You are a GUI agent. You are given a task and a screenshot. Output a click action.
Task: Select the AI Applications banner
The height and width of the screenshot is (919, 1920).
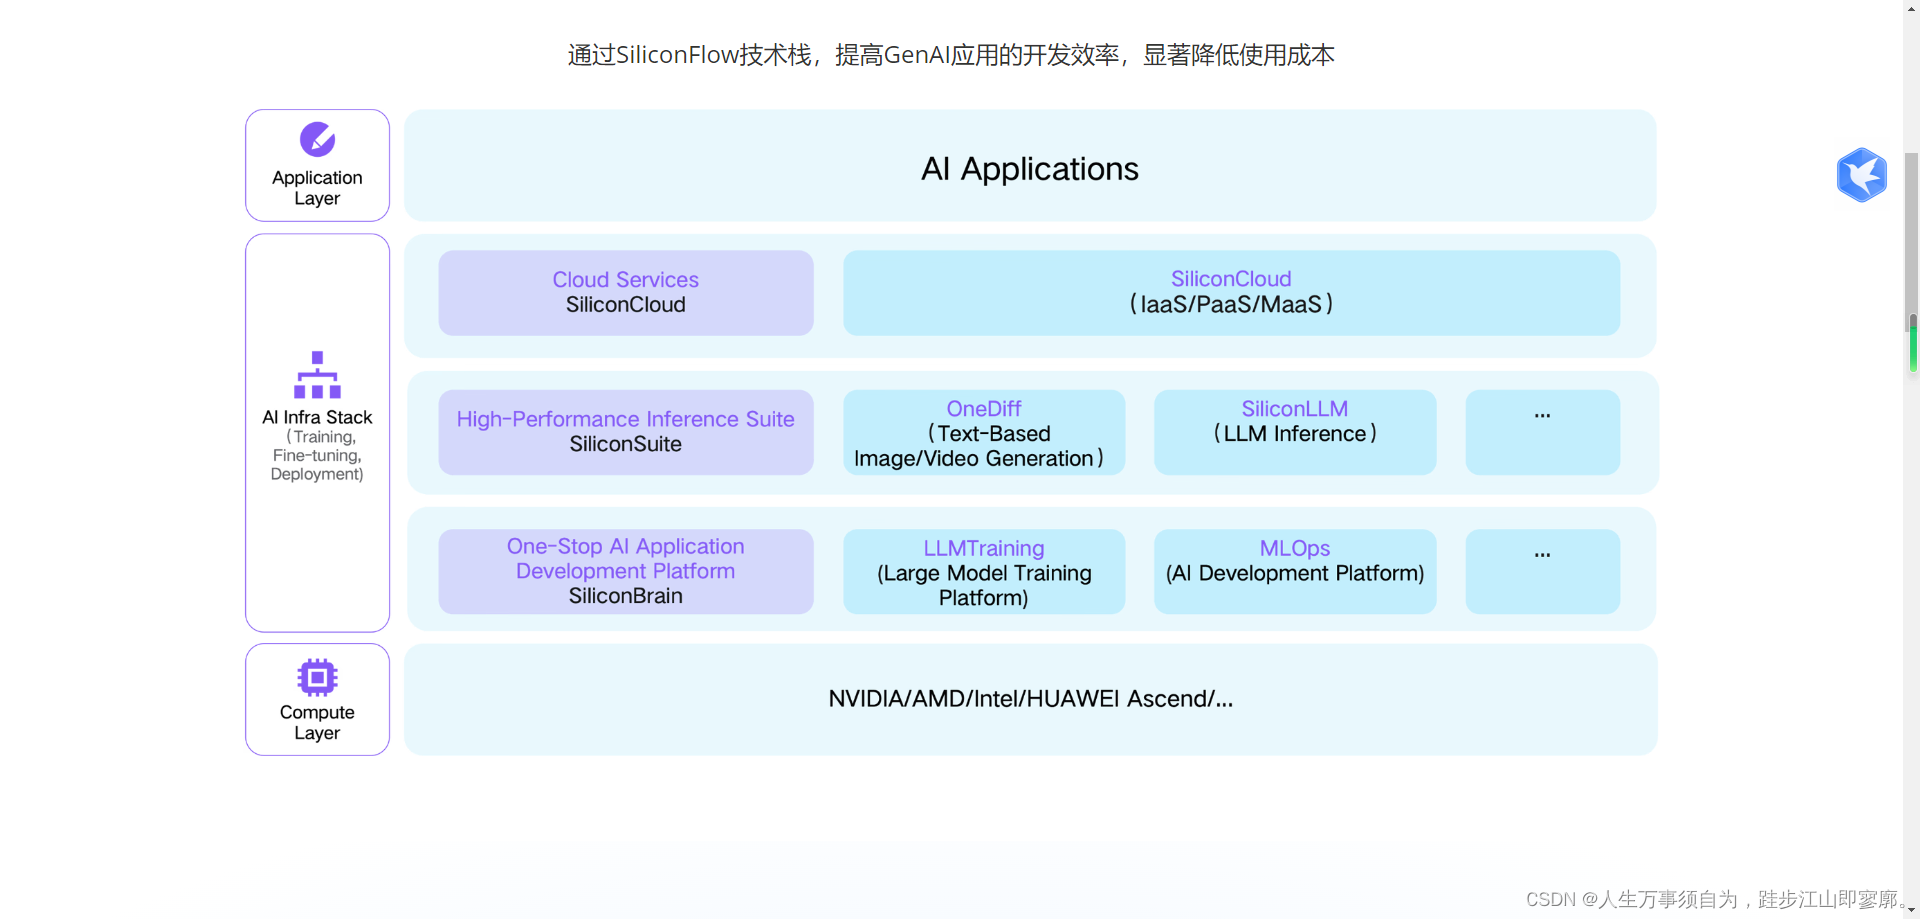[x=1029, y=168]
